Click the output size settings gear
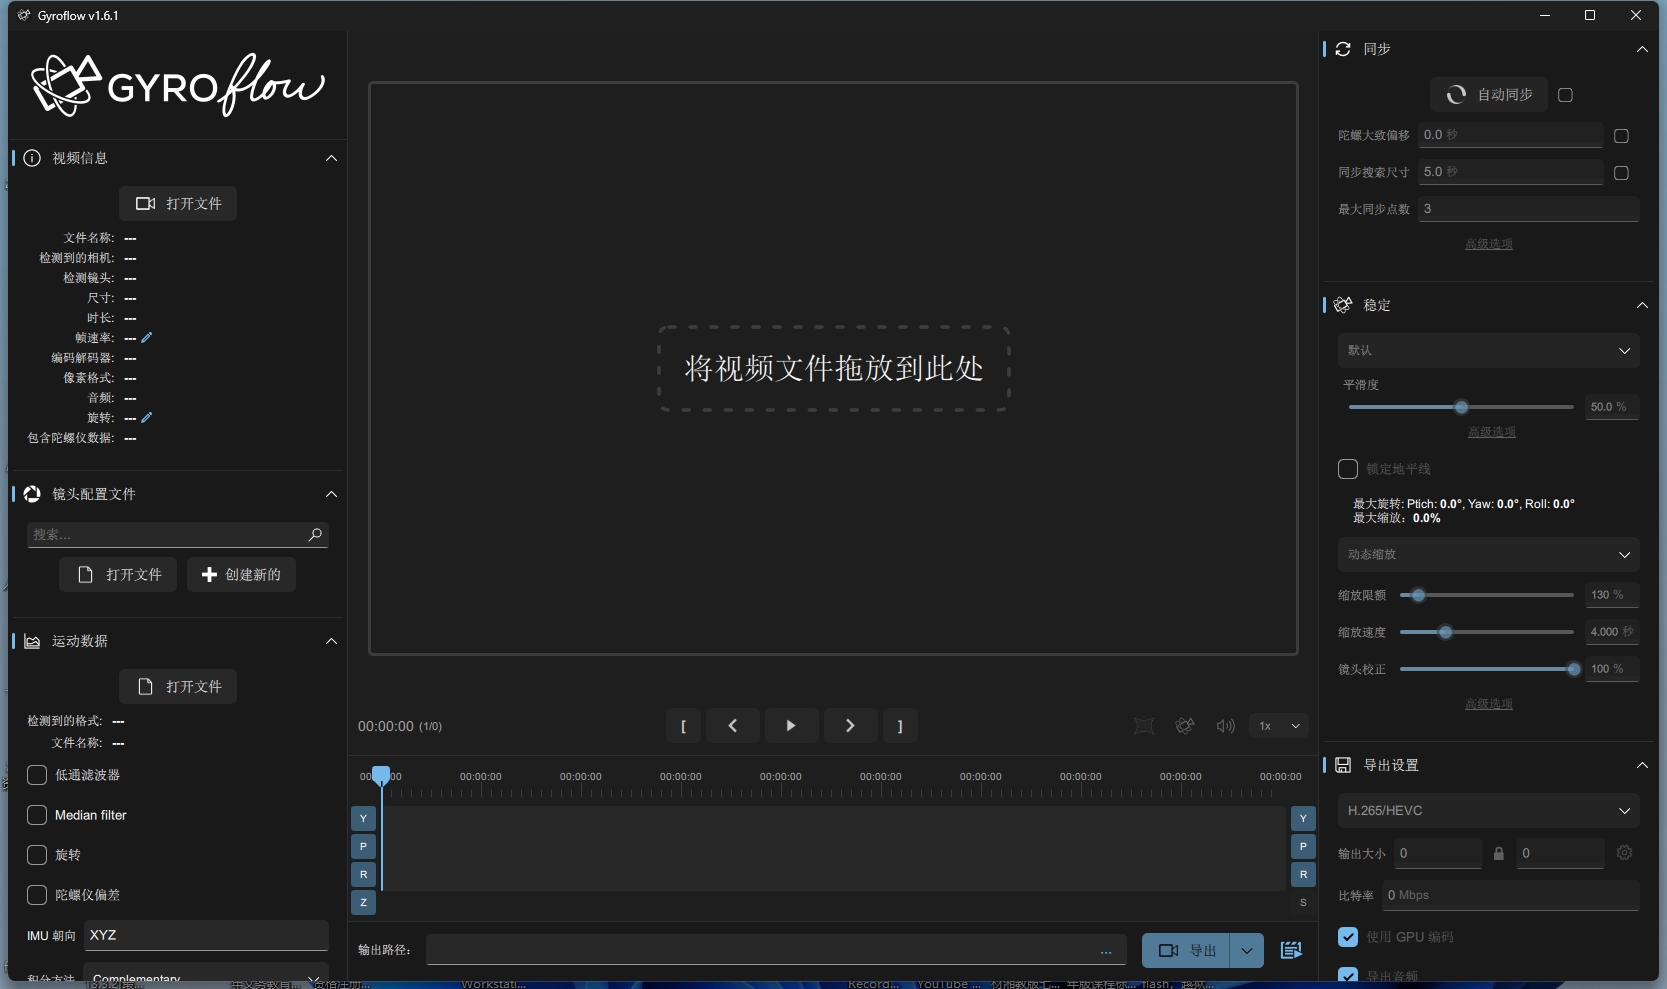This screenshot has width=1667, height=989. 1624,853
